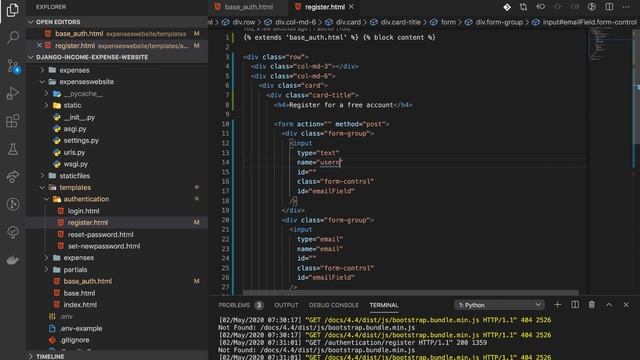This screenshot has height=360, width=640.
Task: Open wsgi.py file
Action: (x=76, y=164)
